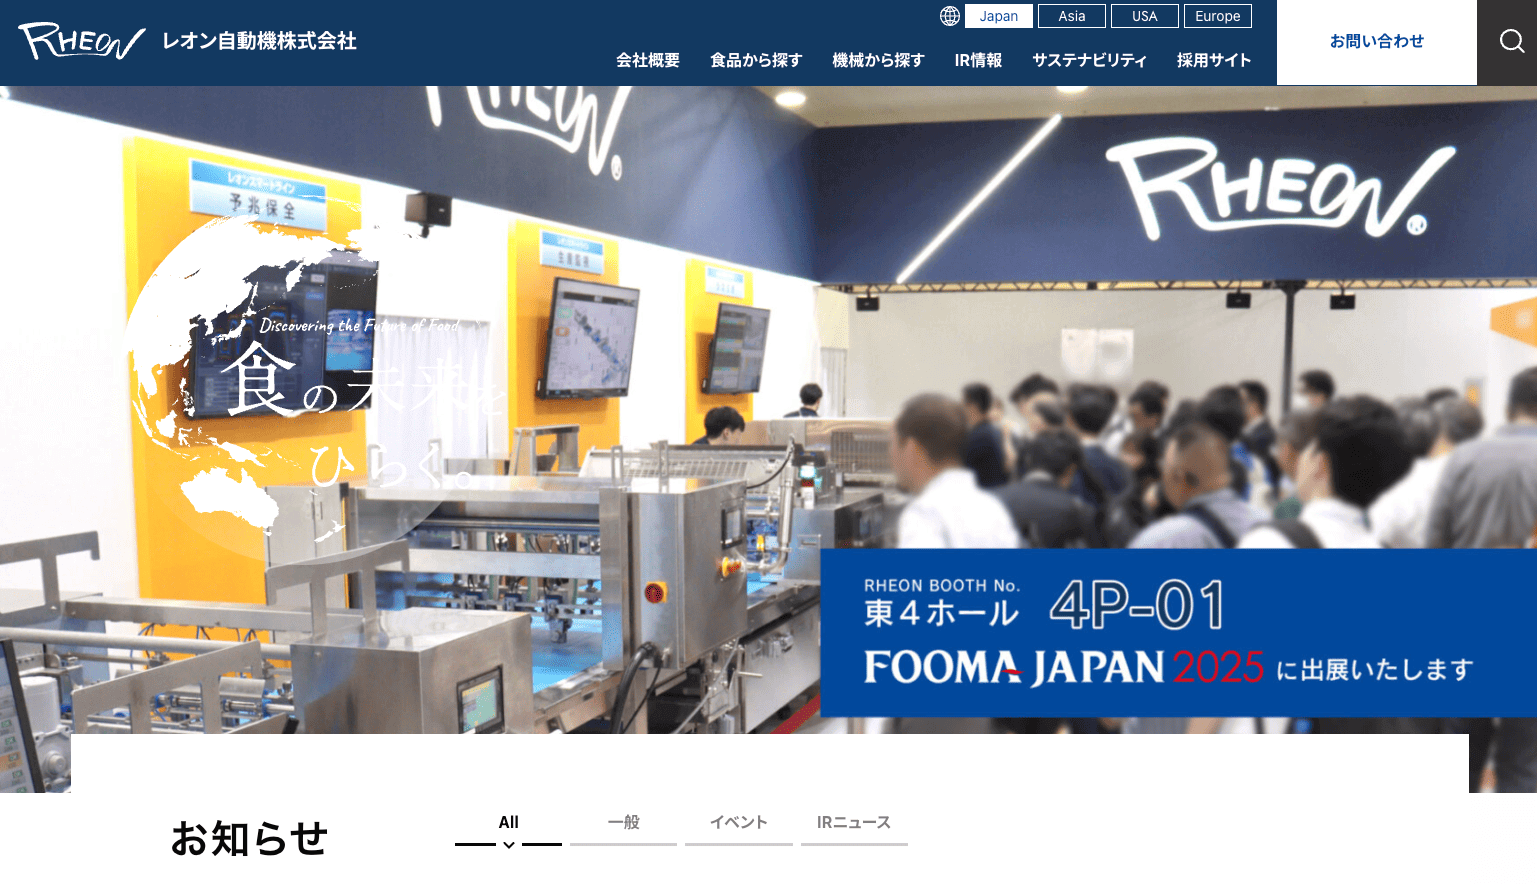Open the 会社概要 menu
This screenshot has height=884, width=1537.
pos(648,60)
